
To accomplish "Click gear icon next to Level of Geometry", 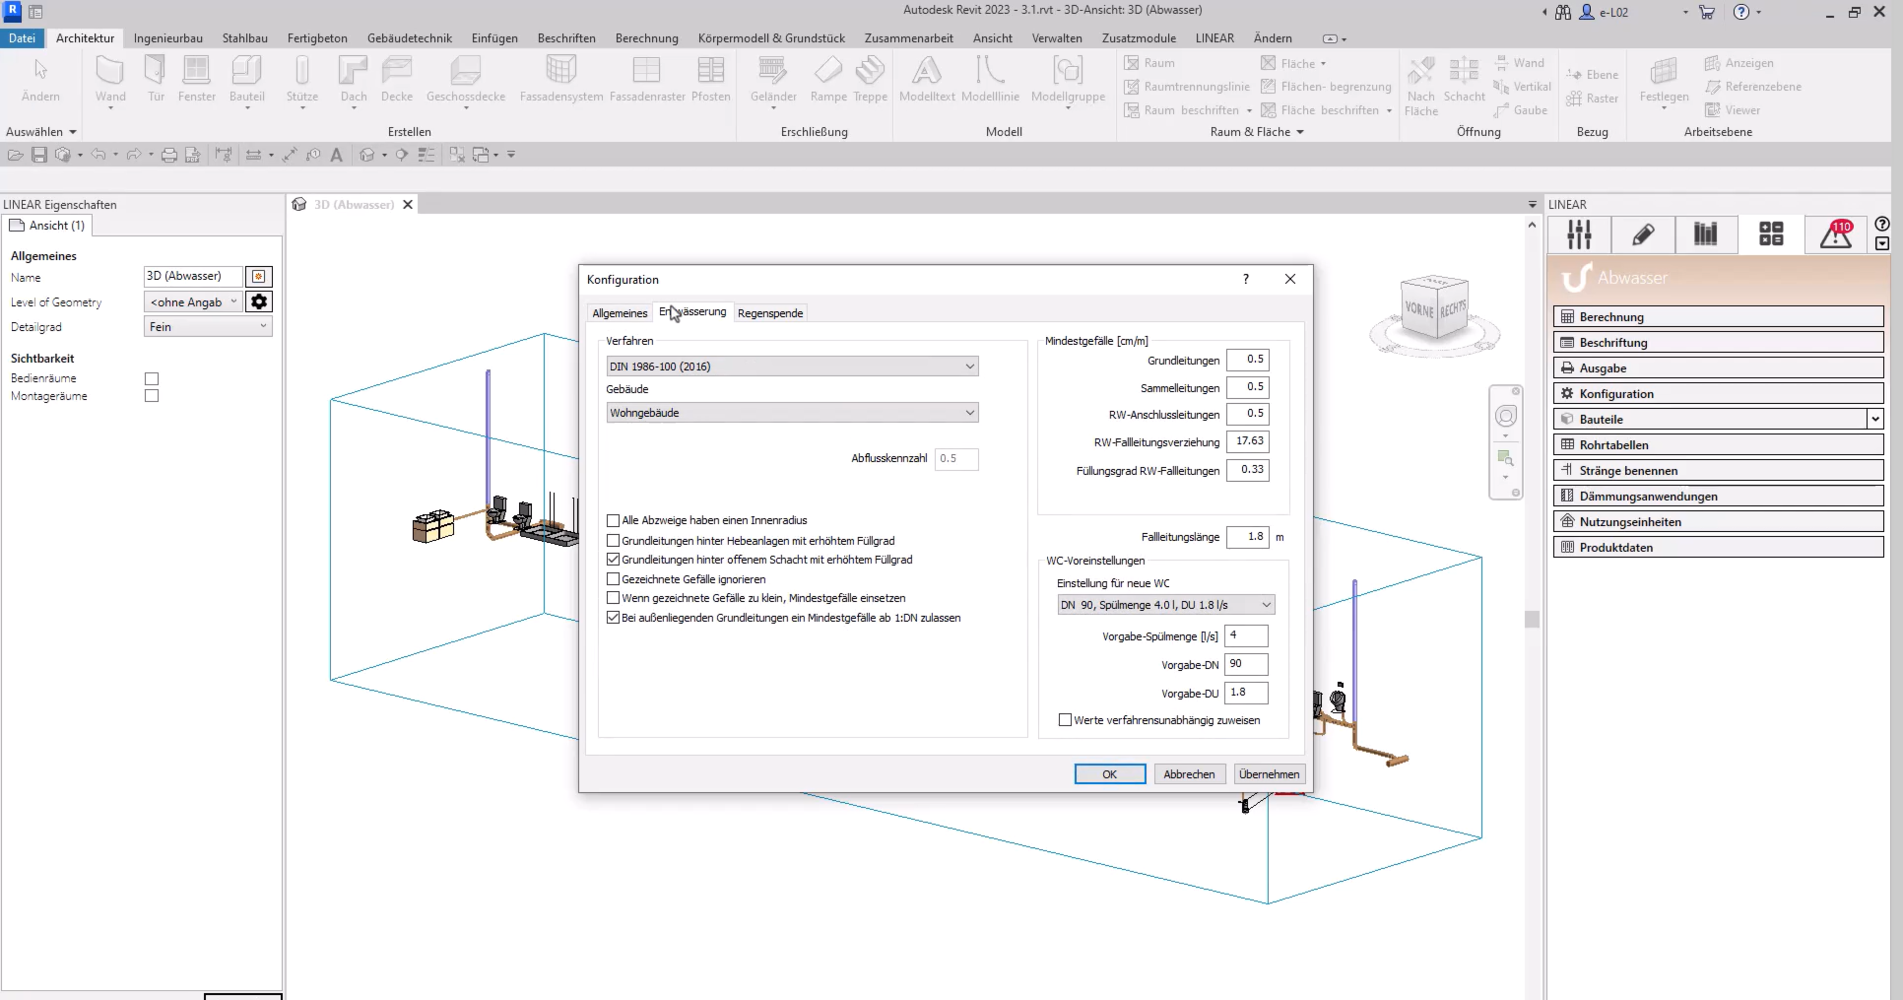I will coord(259,302).
